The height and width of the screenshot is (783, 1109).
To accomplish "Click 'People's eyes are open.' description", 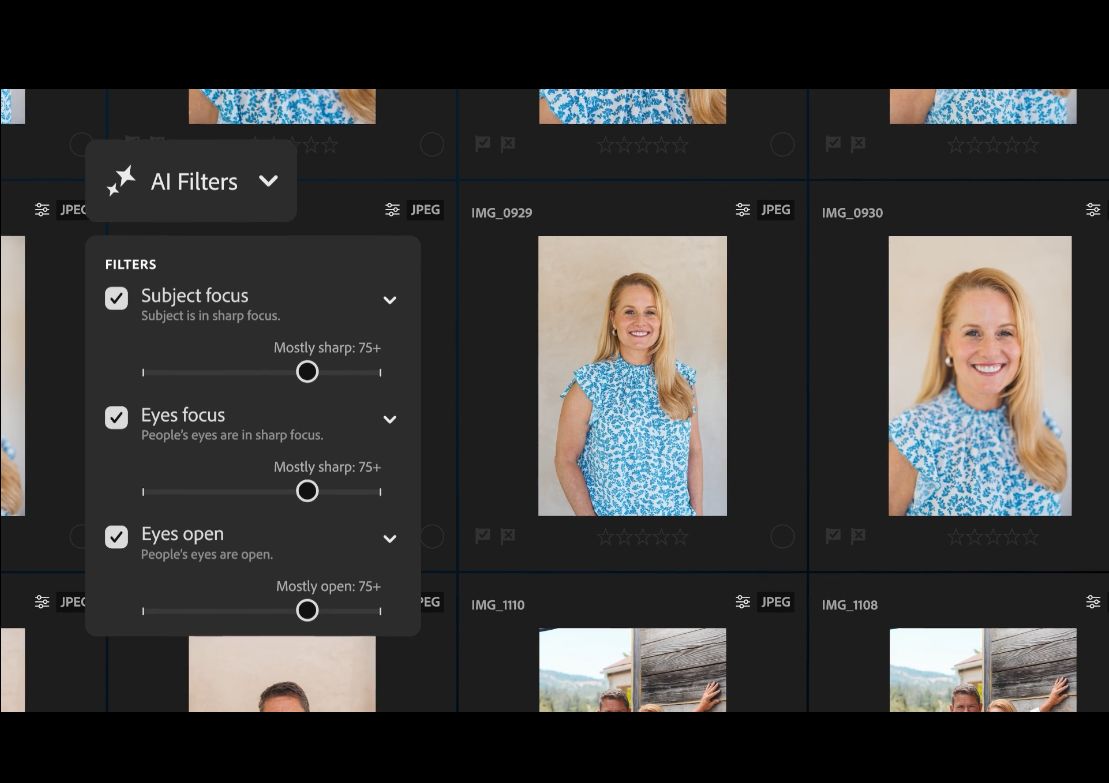I will coord(207,555).
